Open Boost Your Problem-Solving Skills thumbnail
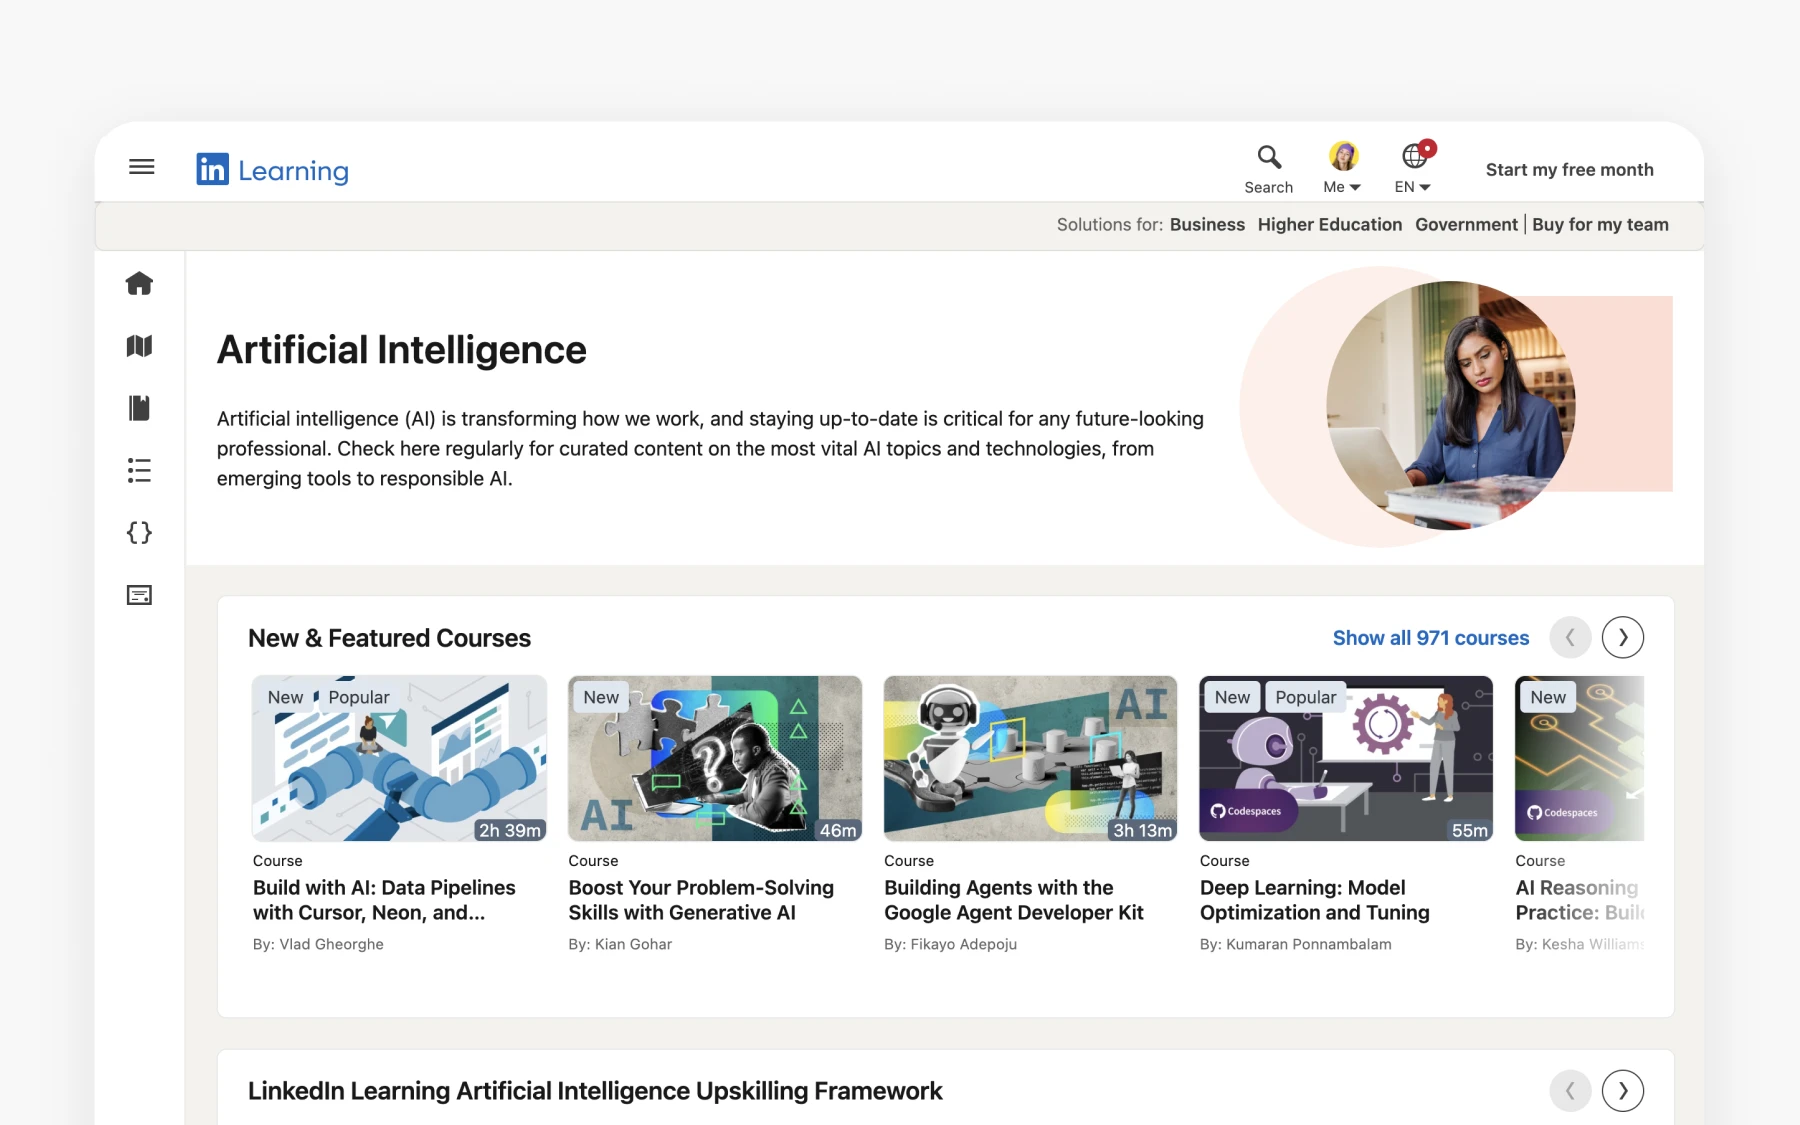Image resolution: width=1800 pixels, height=1125 pixels. point(715,758)
